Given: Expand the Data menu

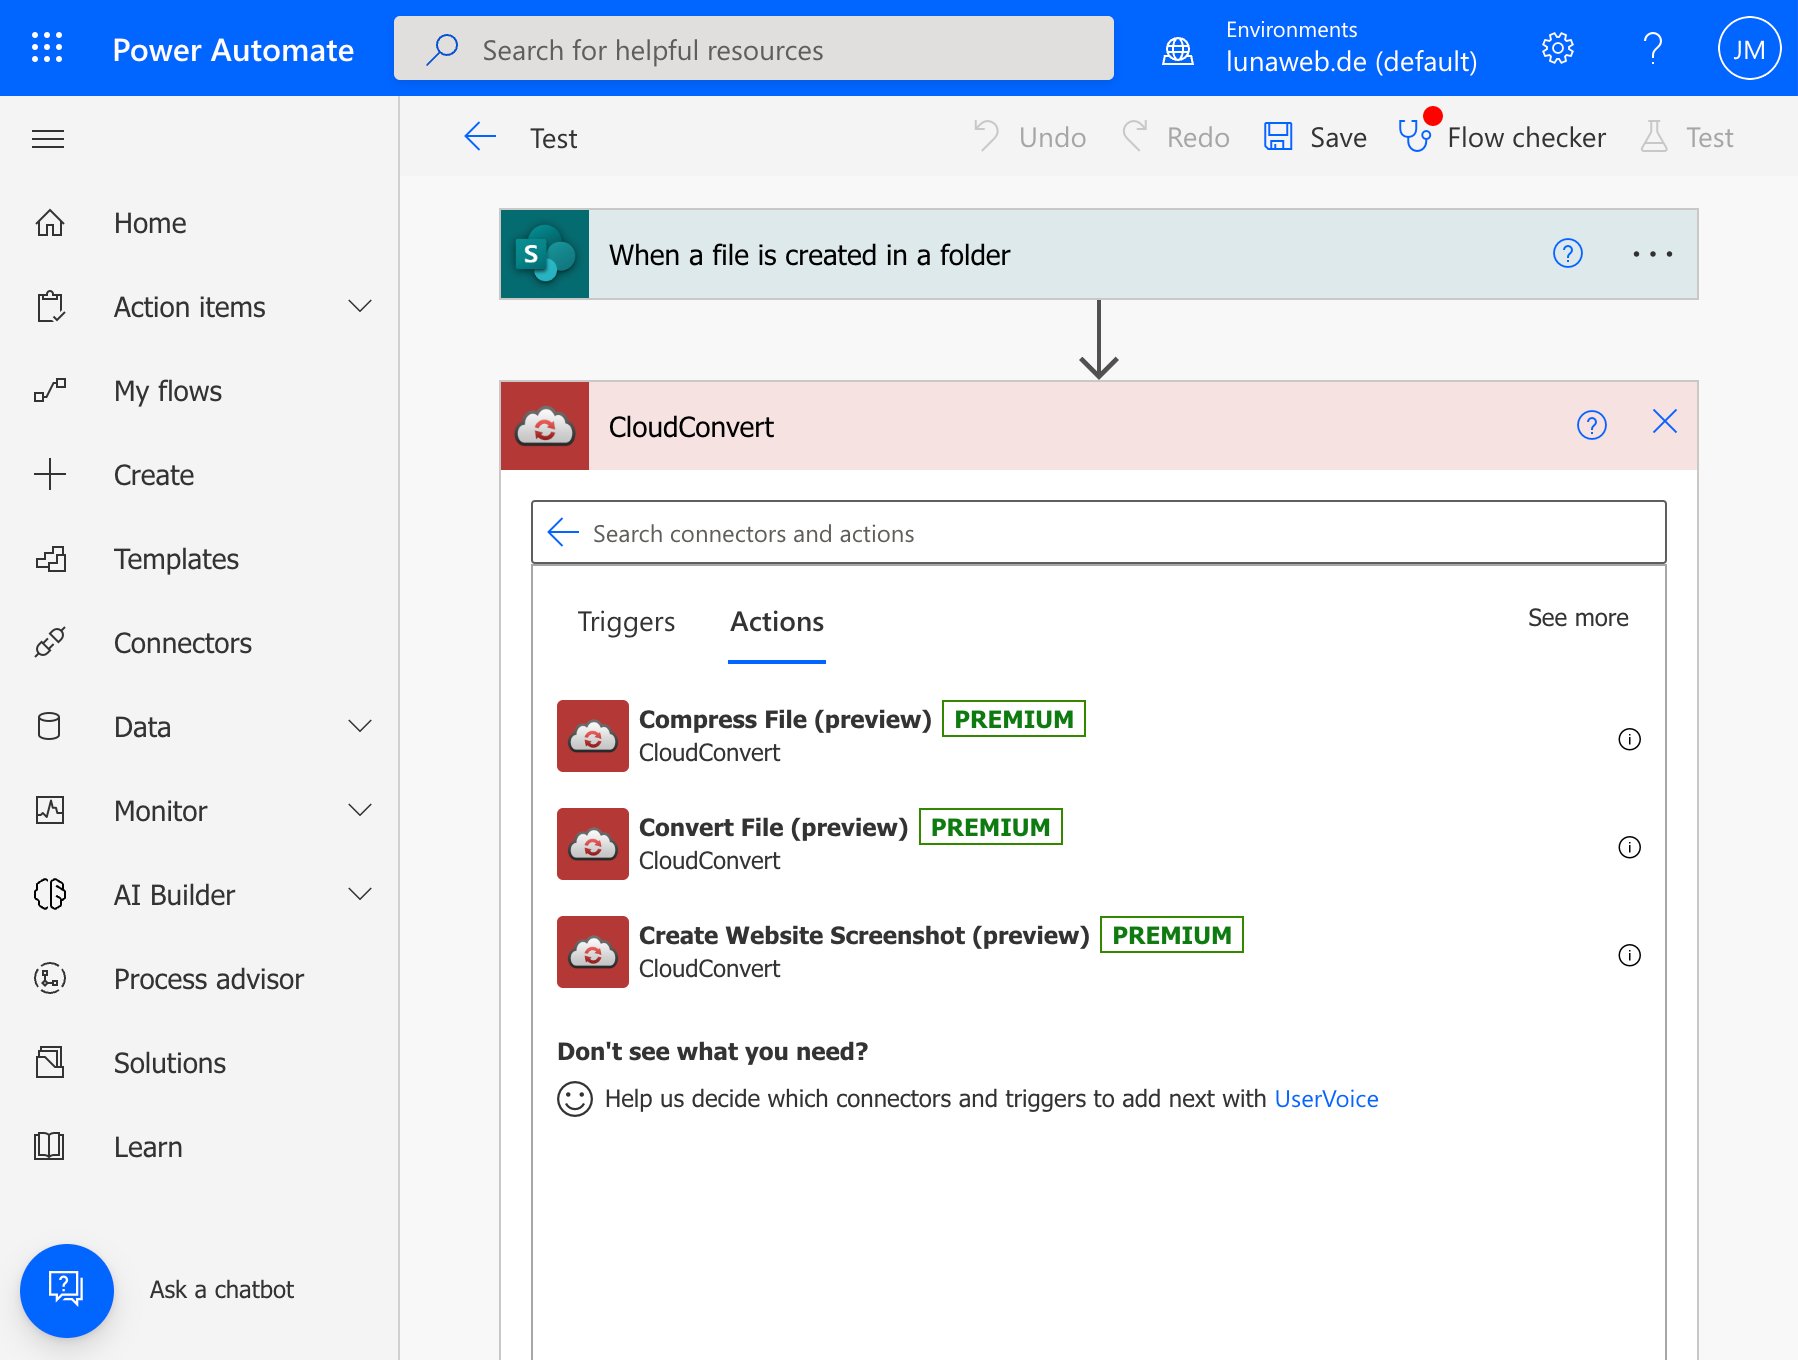Looking at the screenshot, I should [360, 727].
